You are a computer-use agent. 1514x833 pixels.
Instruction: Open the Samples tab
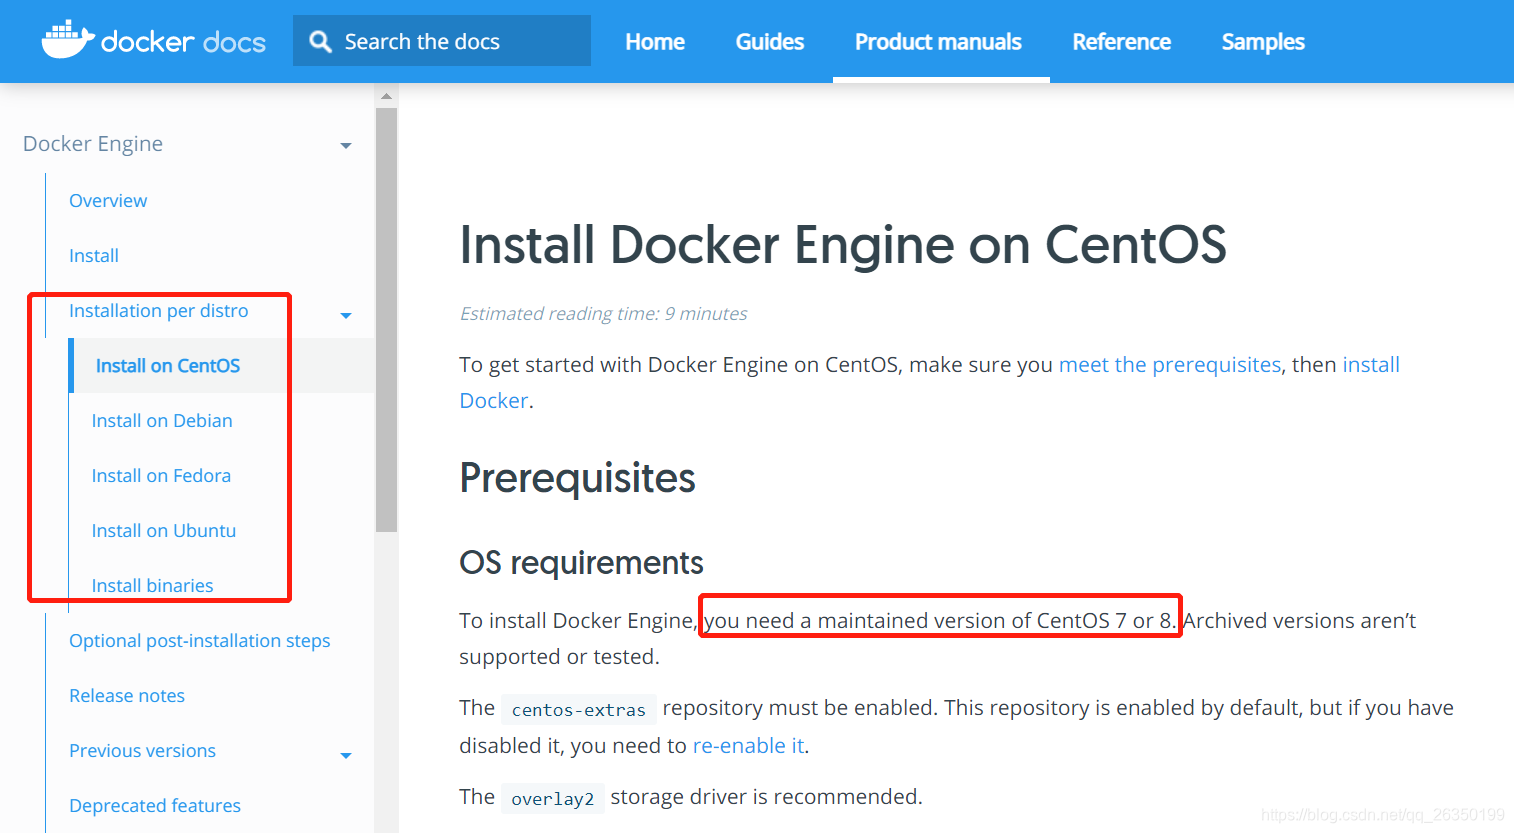1263,42
